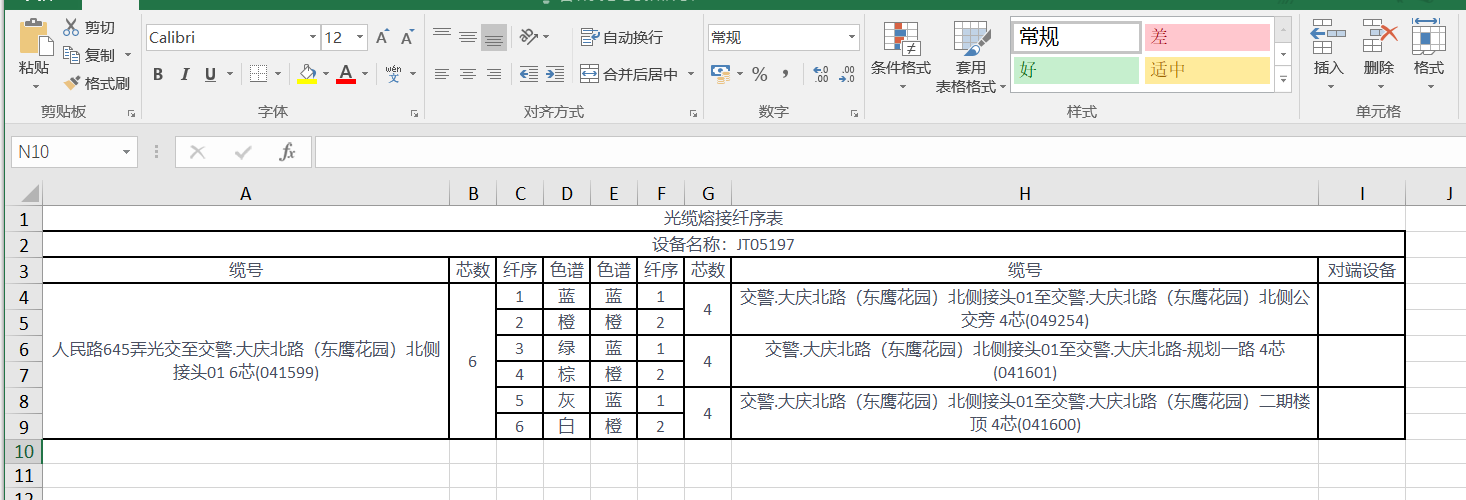The width and height of the screenshot is (1466, 500).
Task: Align text right
Action: (493, 74)
